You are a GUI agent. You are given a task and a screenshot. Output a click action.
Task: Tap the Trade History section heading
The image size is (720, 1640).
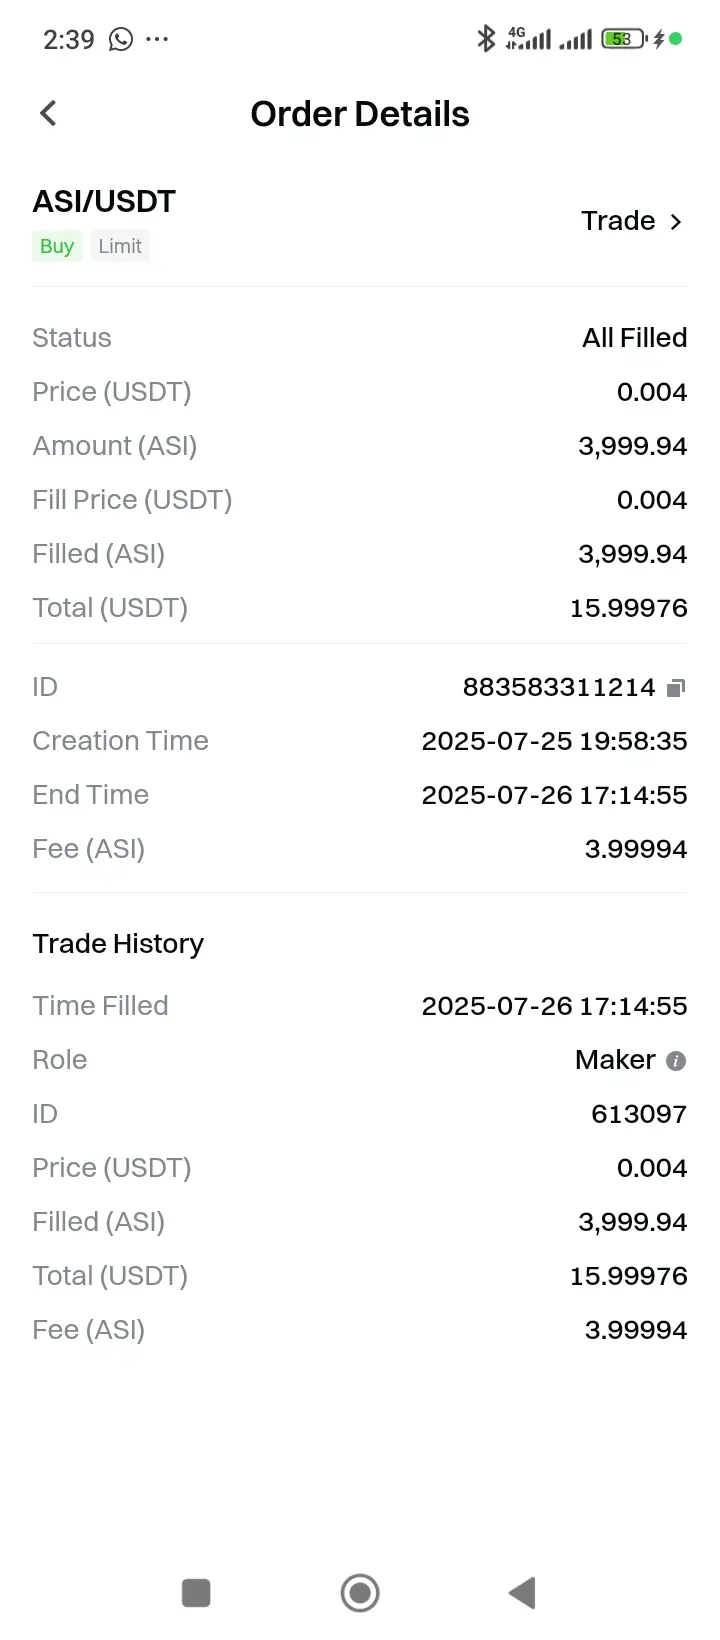click(118, 944)
